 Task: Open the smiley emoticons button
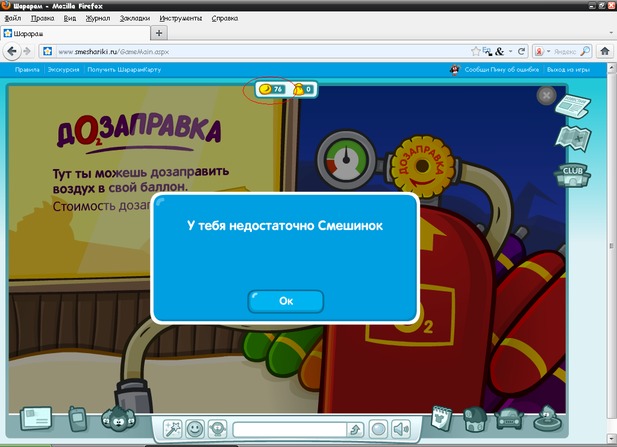click(x=195, y=429)
